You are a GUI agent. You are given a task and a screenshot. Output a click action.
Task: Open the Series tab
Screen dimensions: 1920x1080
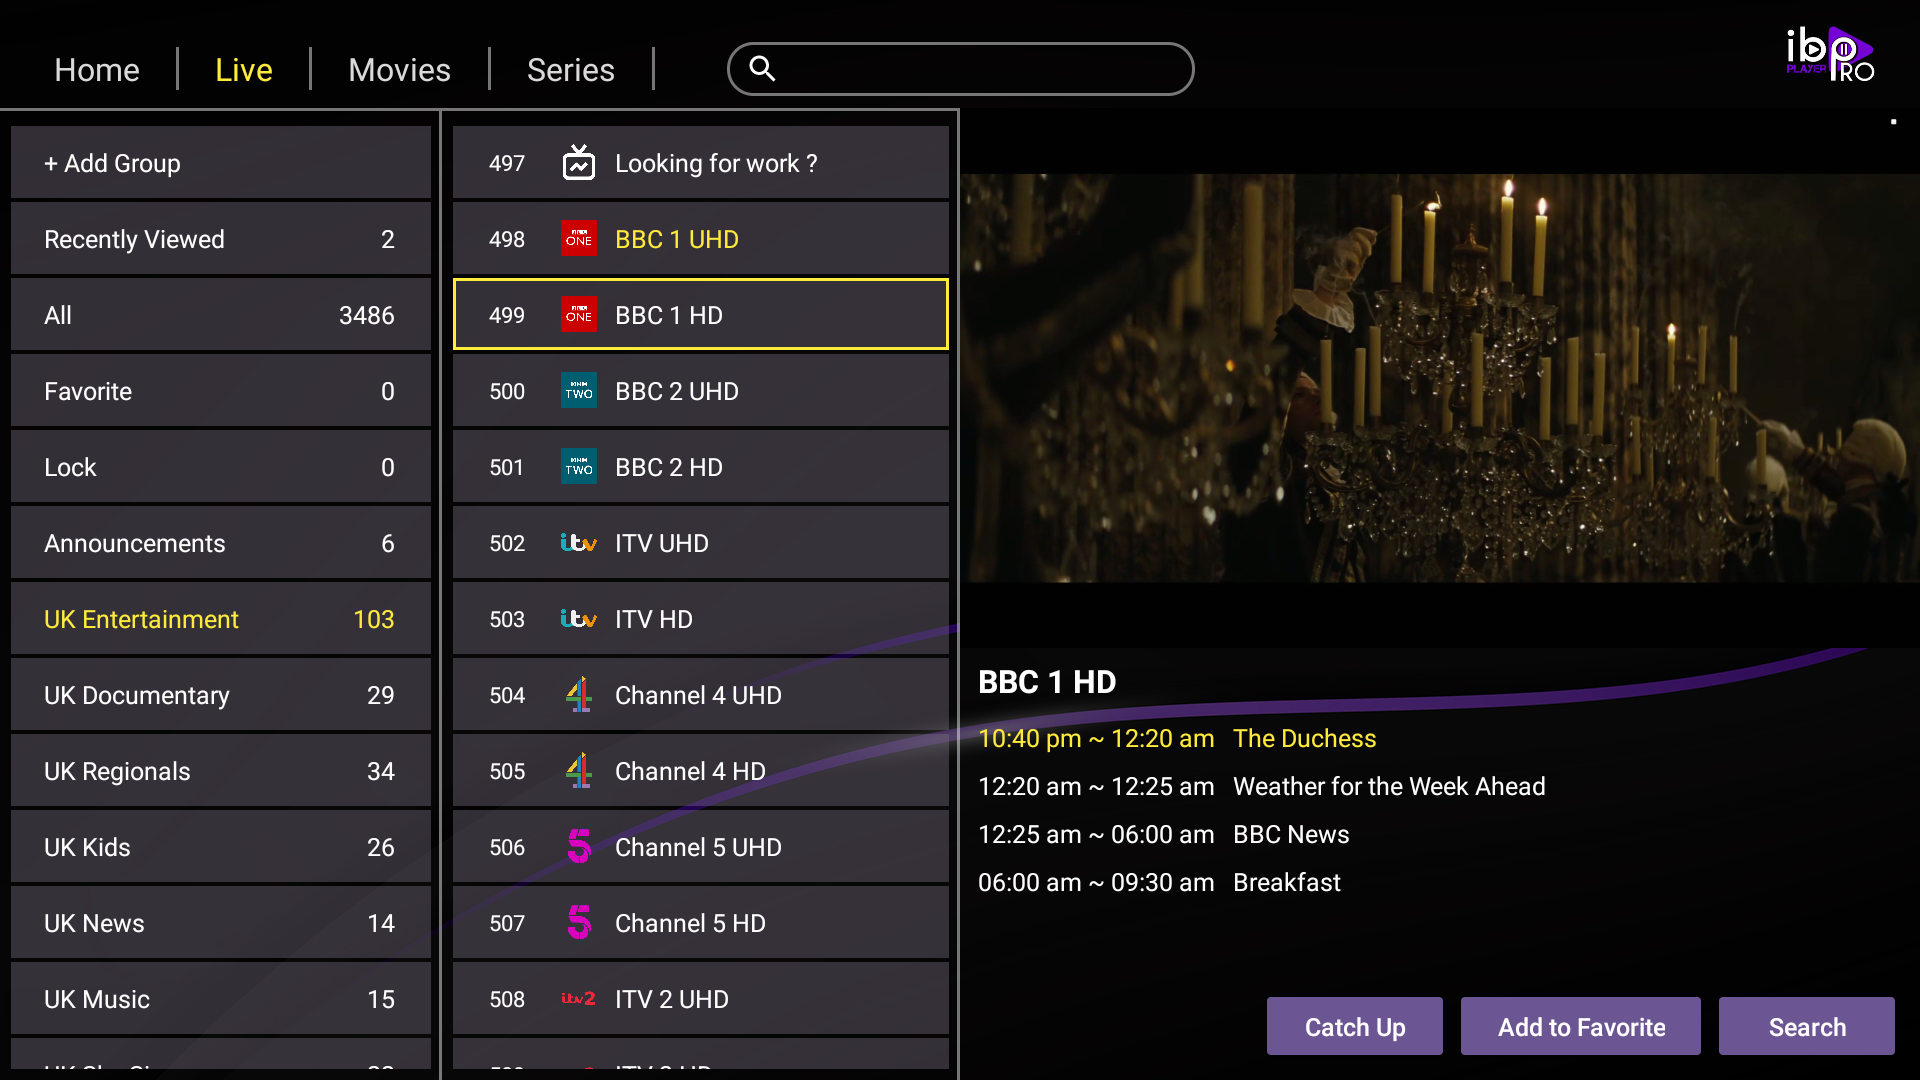(570, 70)
